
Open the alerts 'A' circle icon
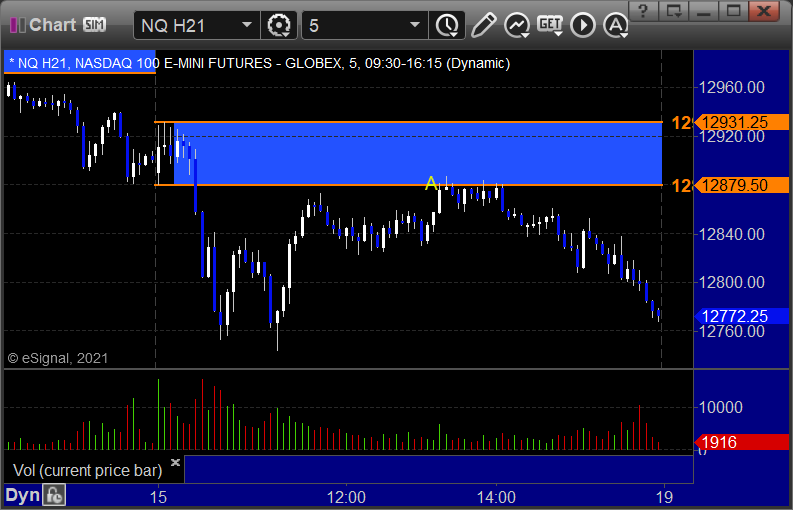point(615,25)
